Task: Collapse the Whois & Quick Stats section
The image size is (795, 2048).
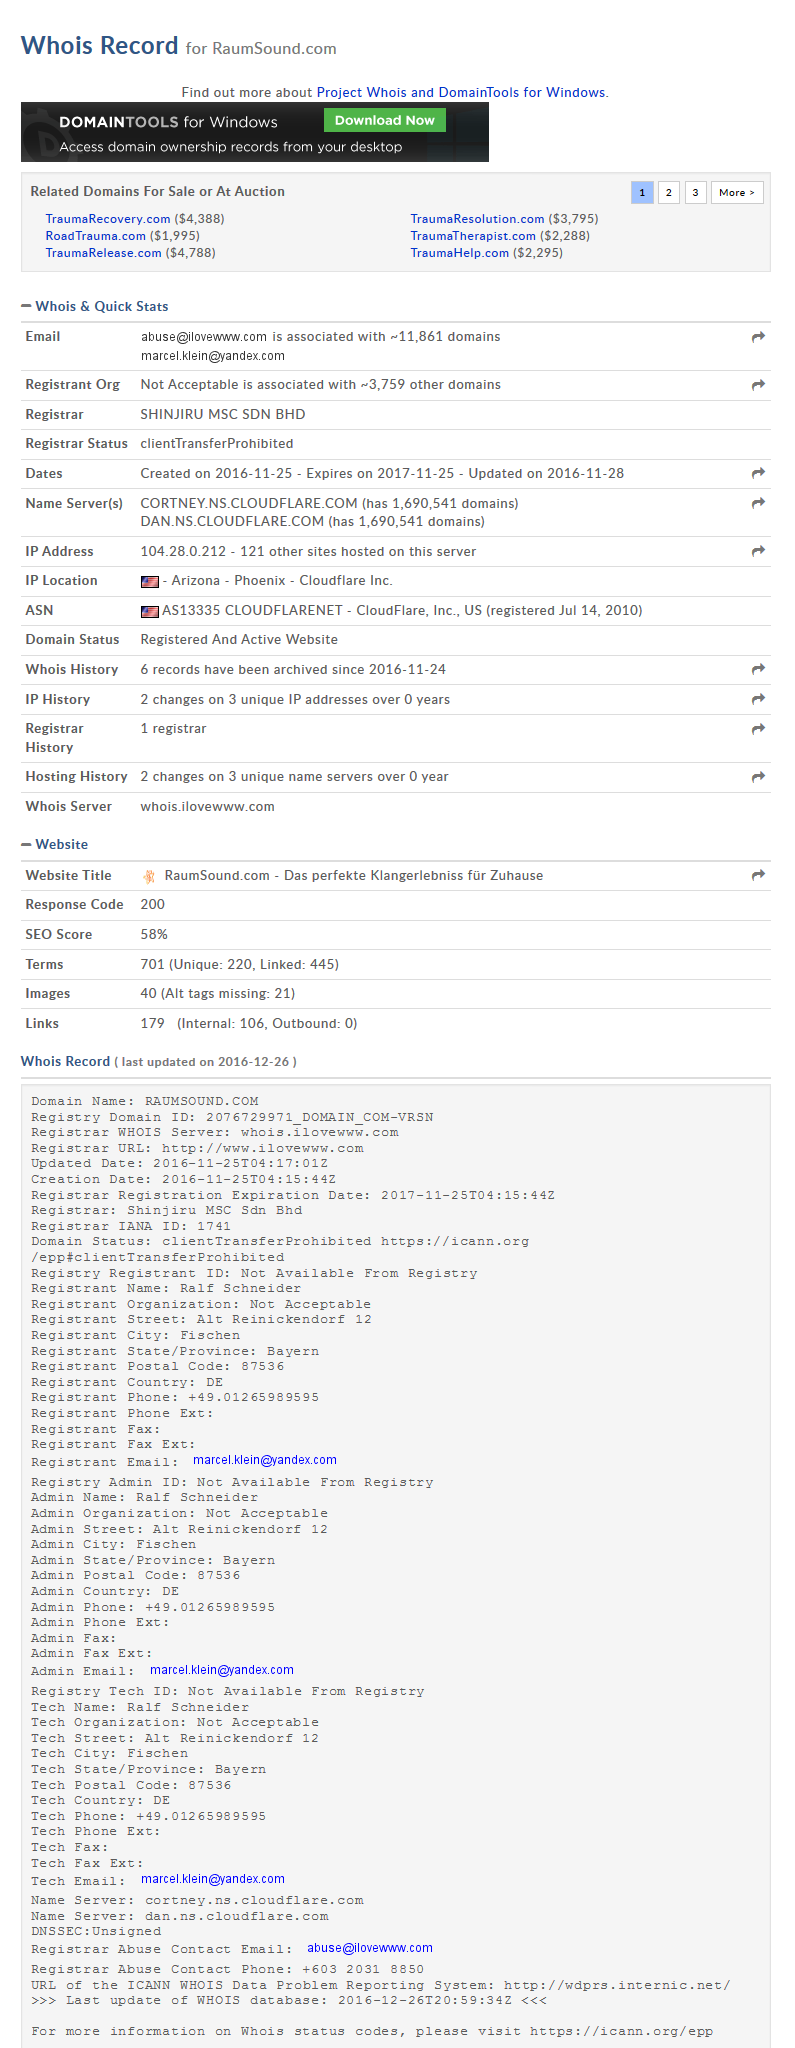Action: pos(26,306)
